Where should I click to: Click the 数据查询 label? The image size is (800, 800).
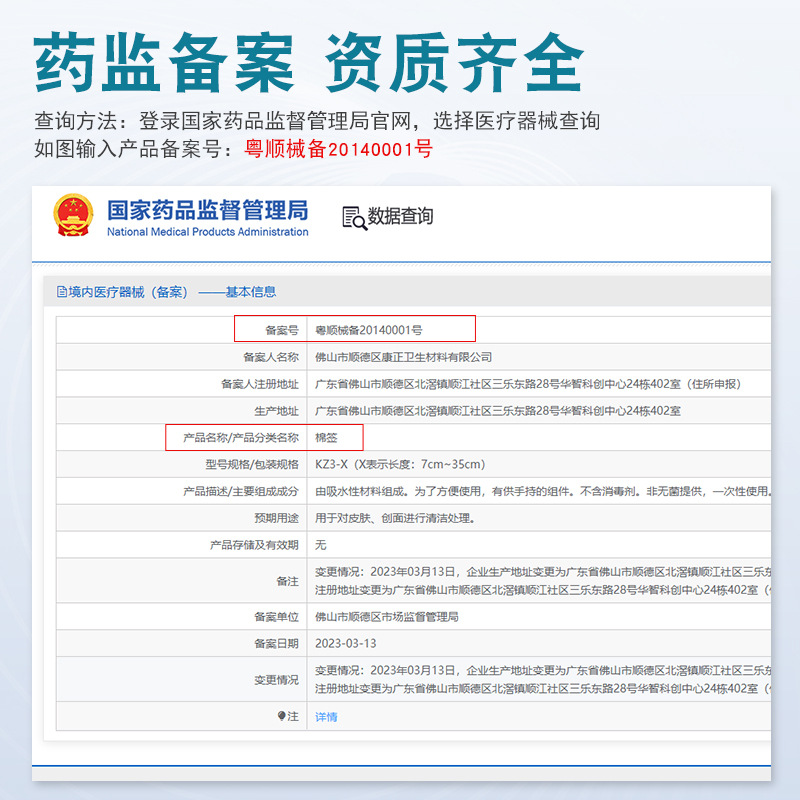(401, 216)
